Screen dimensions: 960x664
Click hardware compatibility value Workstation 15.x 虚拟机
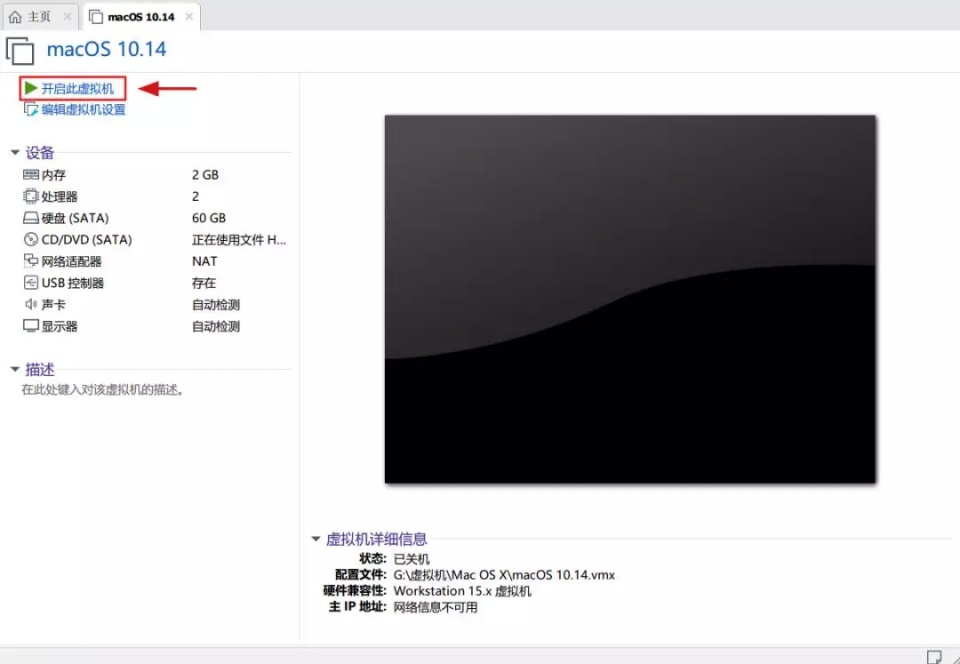(462, 591)
